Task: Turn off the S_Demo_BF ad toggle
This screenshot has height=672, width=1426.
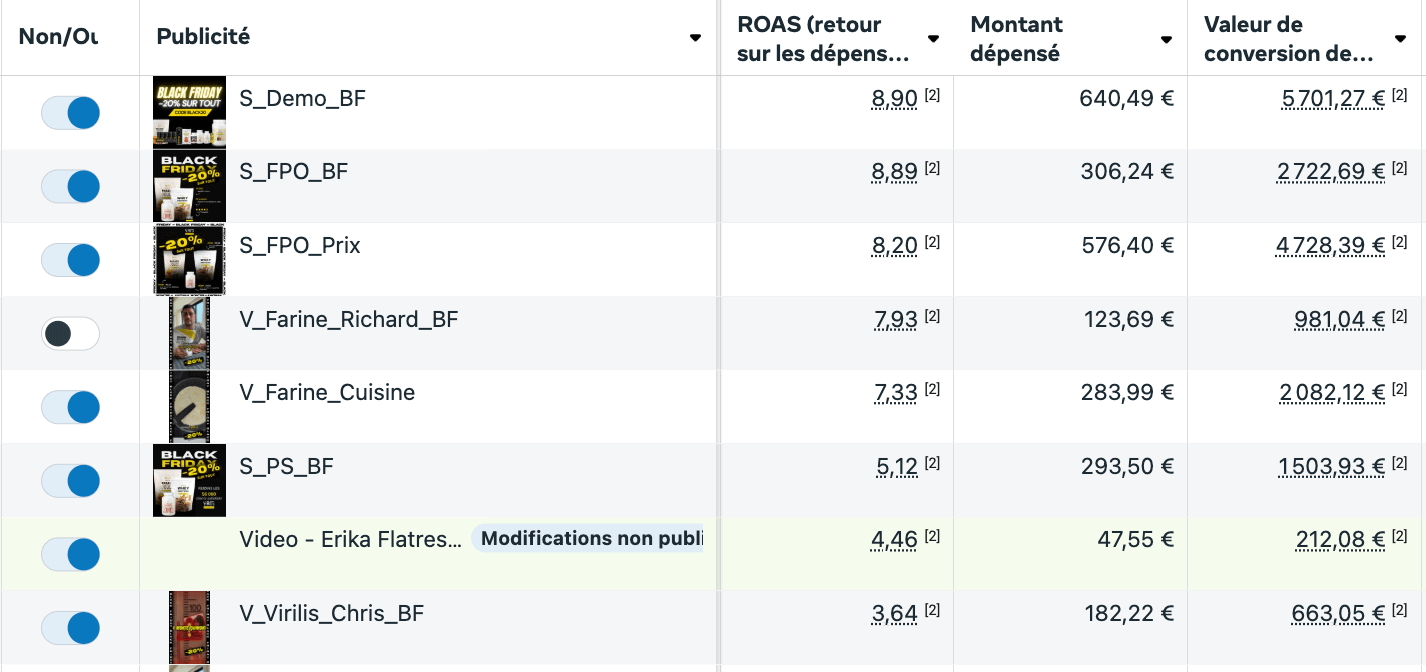Action: 70,112
